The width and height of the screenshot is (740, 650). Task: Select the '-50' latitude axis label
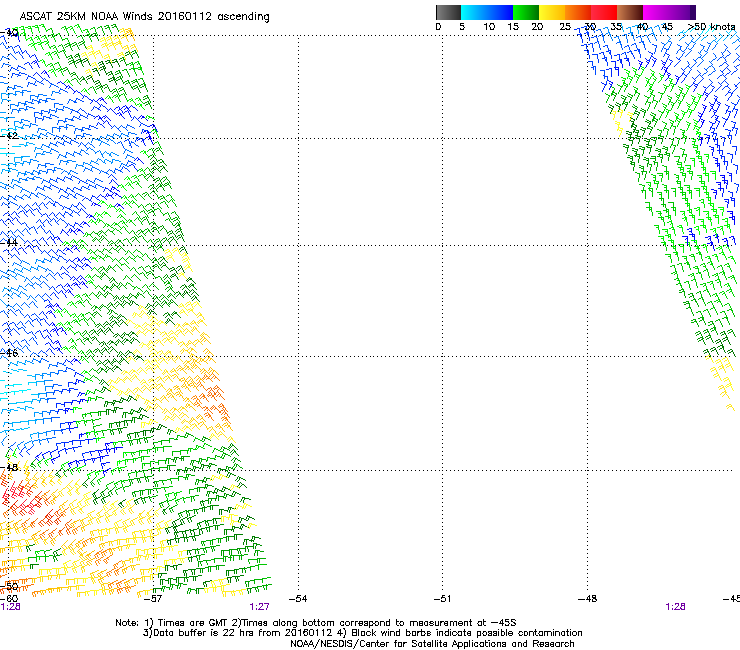point(9,586)
